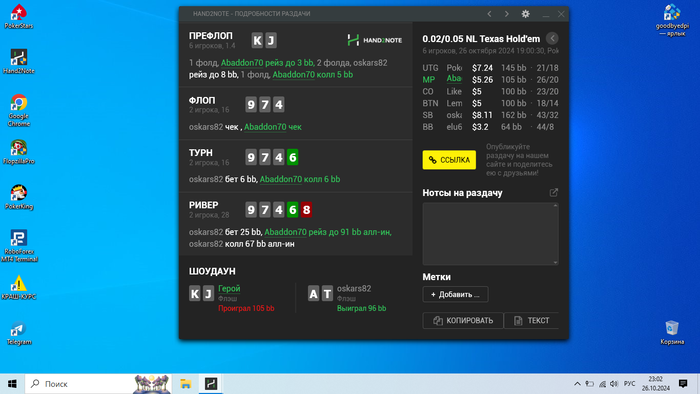Click Hand2Note taskbar icon
The image size is (700, 394).
click(211, 384)
